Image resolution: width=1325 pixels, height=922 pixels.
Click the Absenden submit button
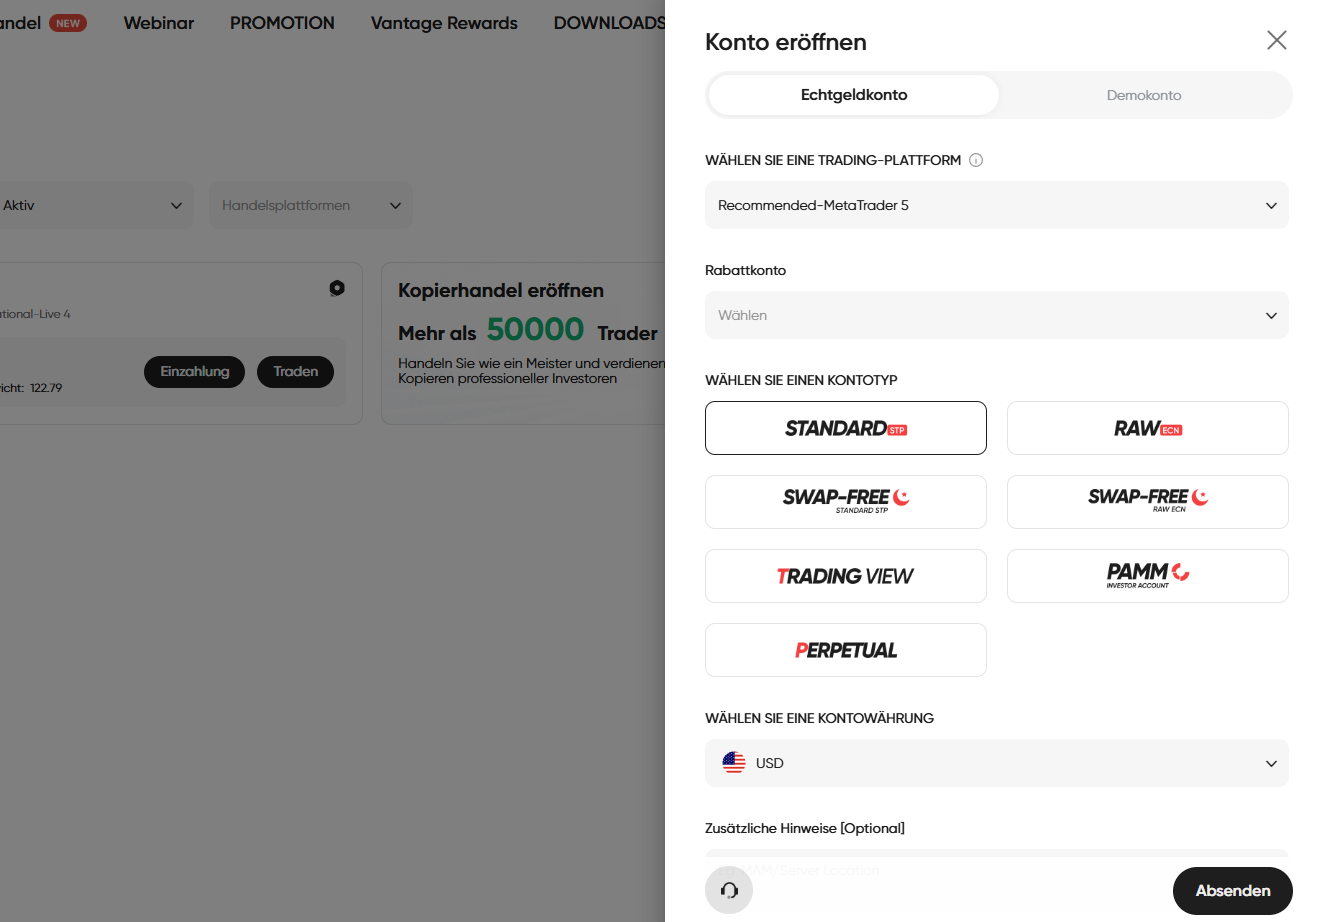click(1232, 890)
